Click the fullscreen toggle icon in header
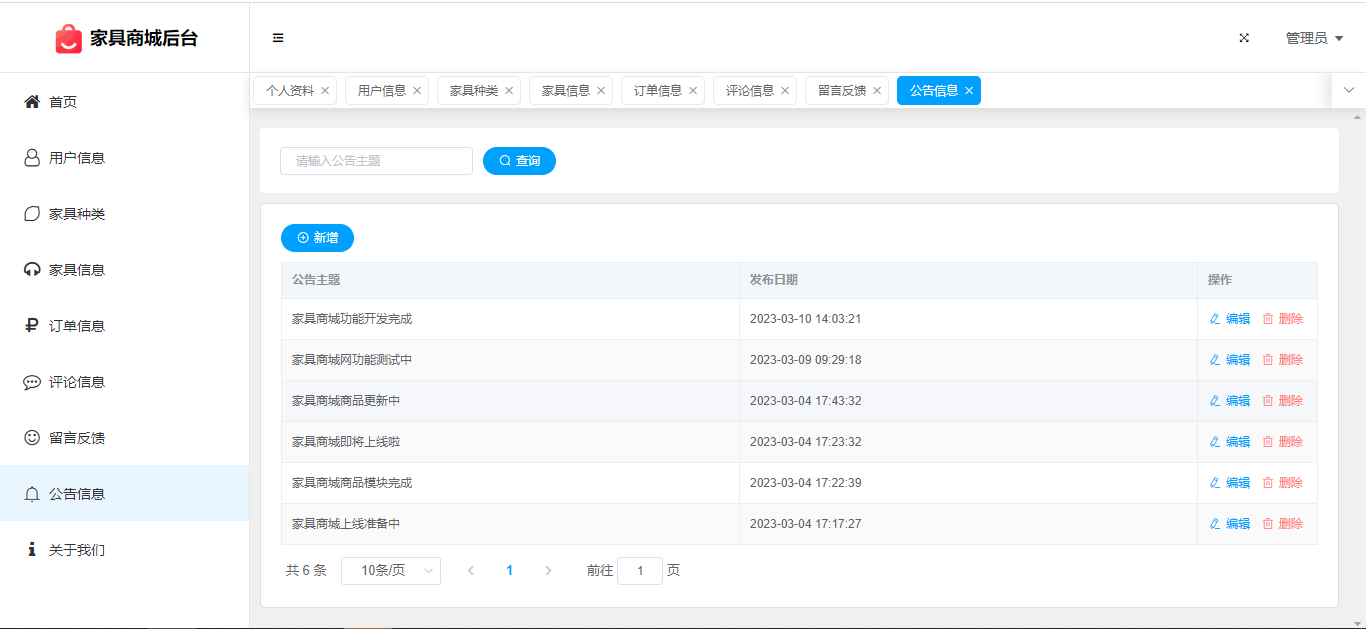 click(1244, 38)
